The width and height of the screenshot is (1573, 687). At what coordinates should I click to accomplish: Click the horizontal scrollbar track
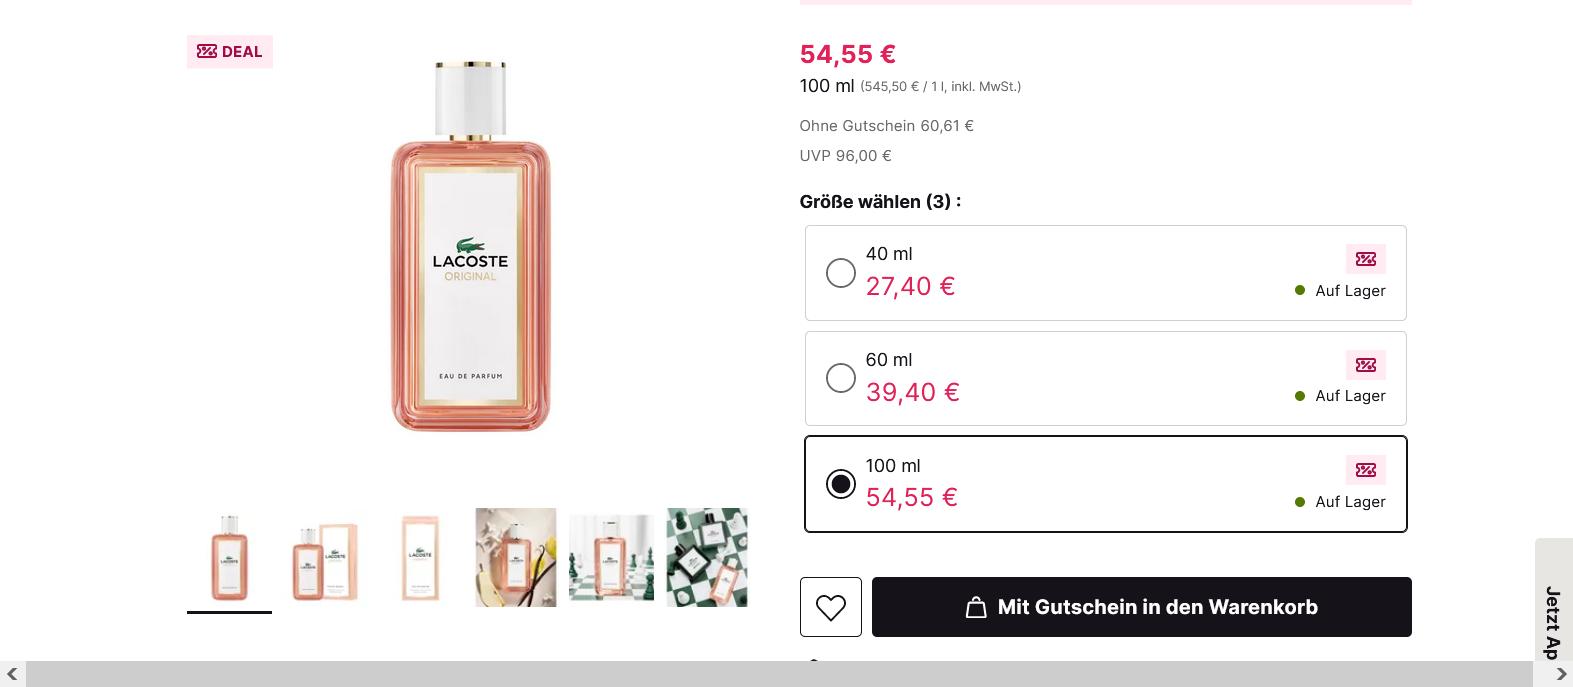click(780, 674)
